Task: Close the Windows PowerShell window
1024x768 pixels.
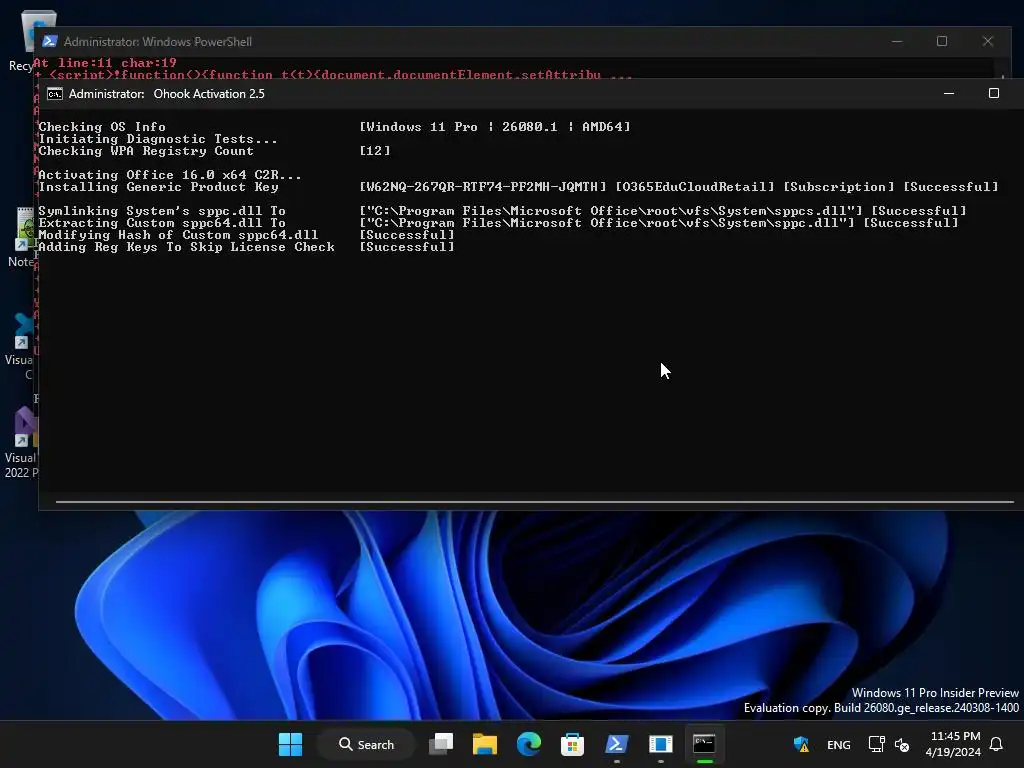Action: (988, 41)
